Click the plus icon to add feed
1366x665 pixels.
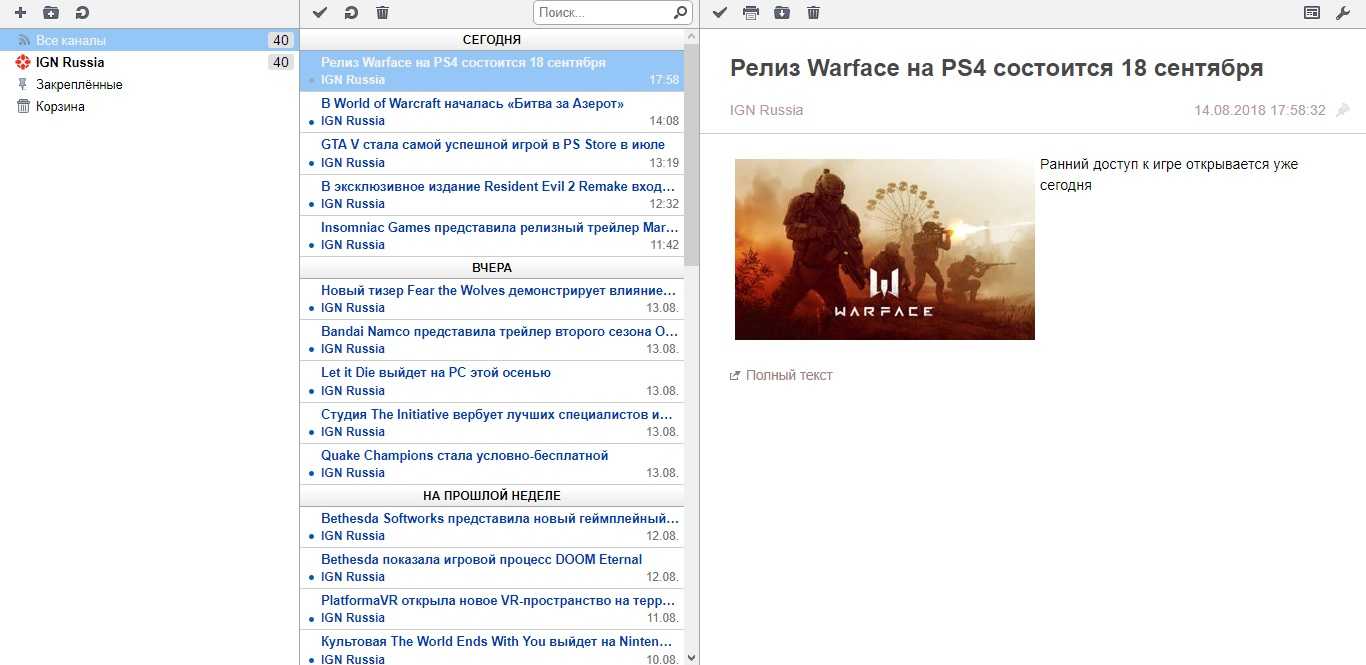tap(20, 13)
